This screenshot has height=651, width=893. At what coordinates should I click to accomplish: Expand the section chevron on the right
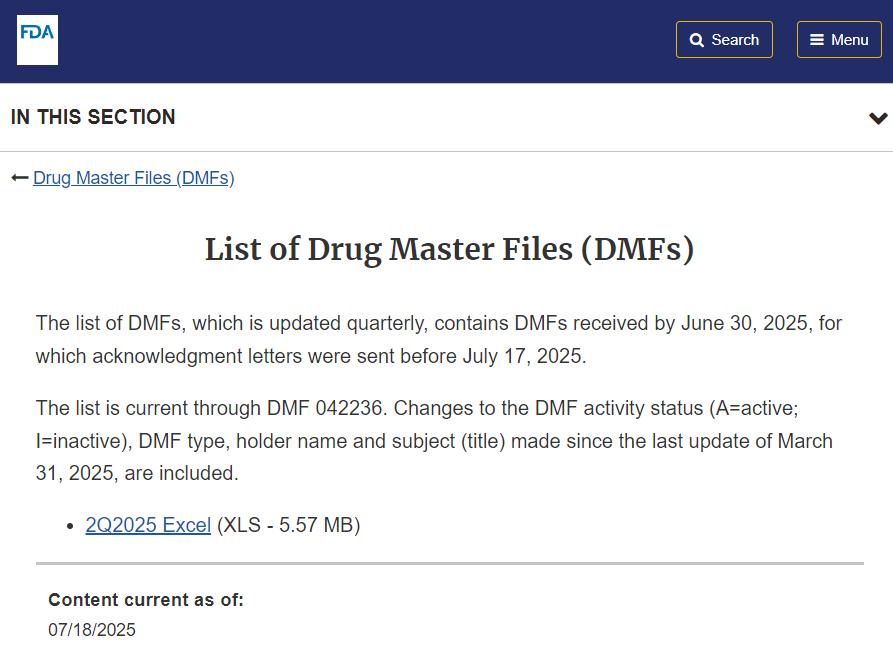pos(878,118)
